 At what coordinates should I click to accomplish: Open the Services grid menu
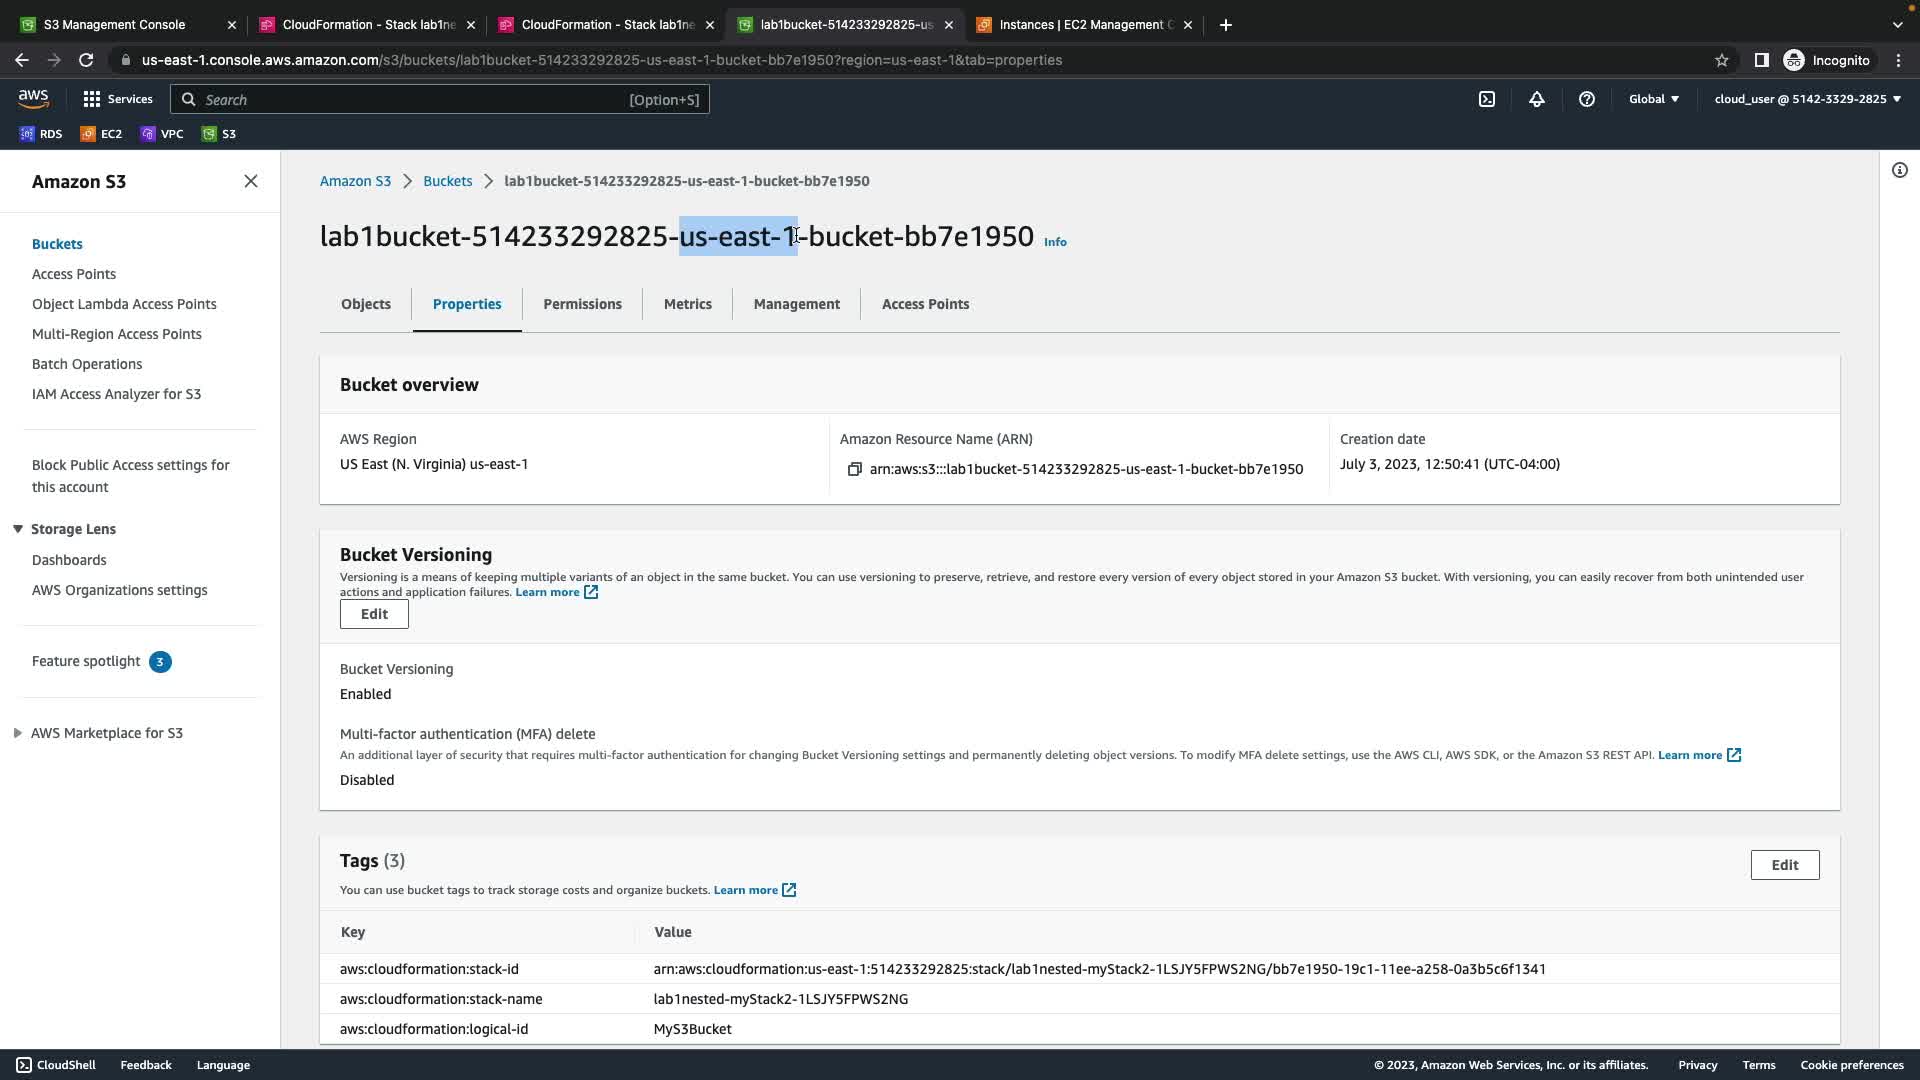(117, 99)
